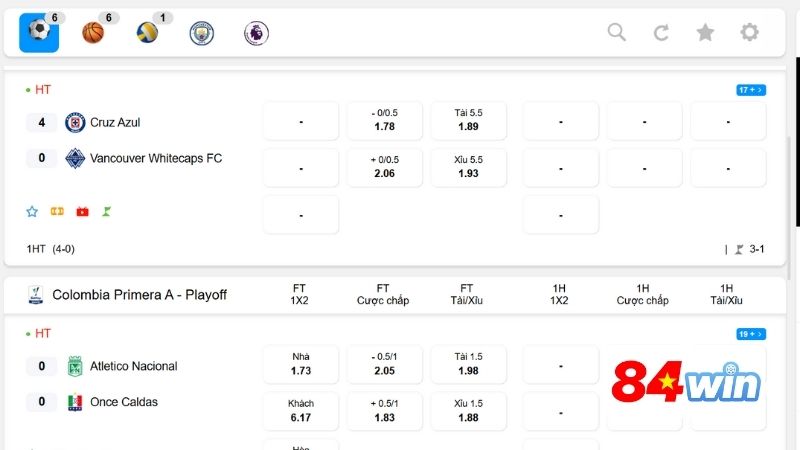Switch to the basketball sport icon
Screen dimensions: 800x450
[93, 33]
